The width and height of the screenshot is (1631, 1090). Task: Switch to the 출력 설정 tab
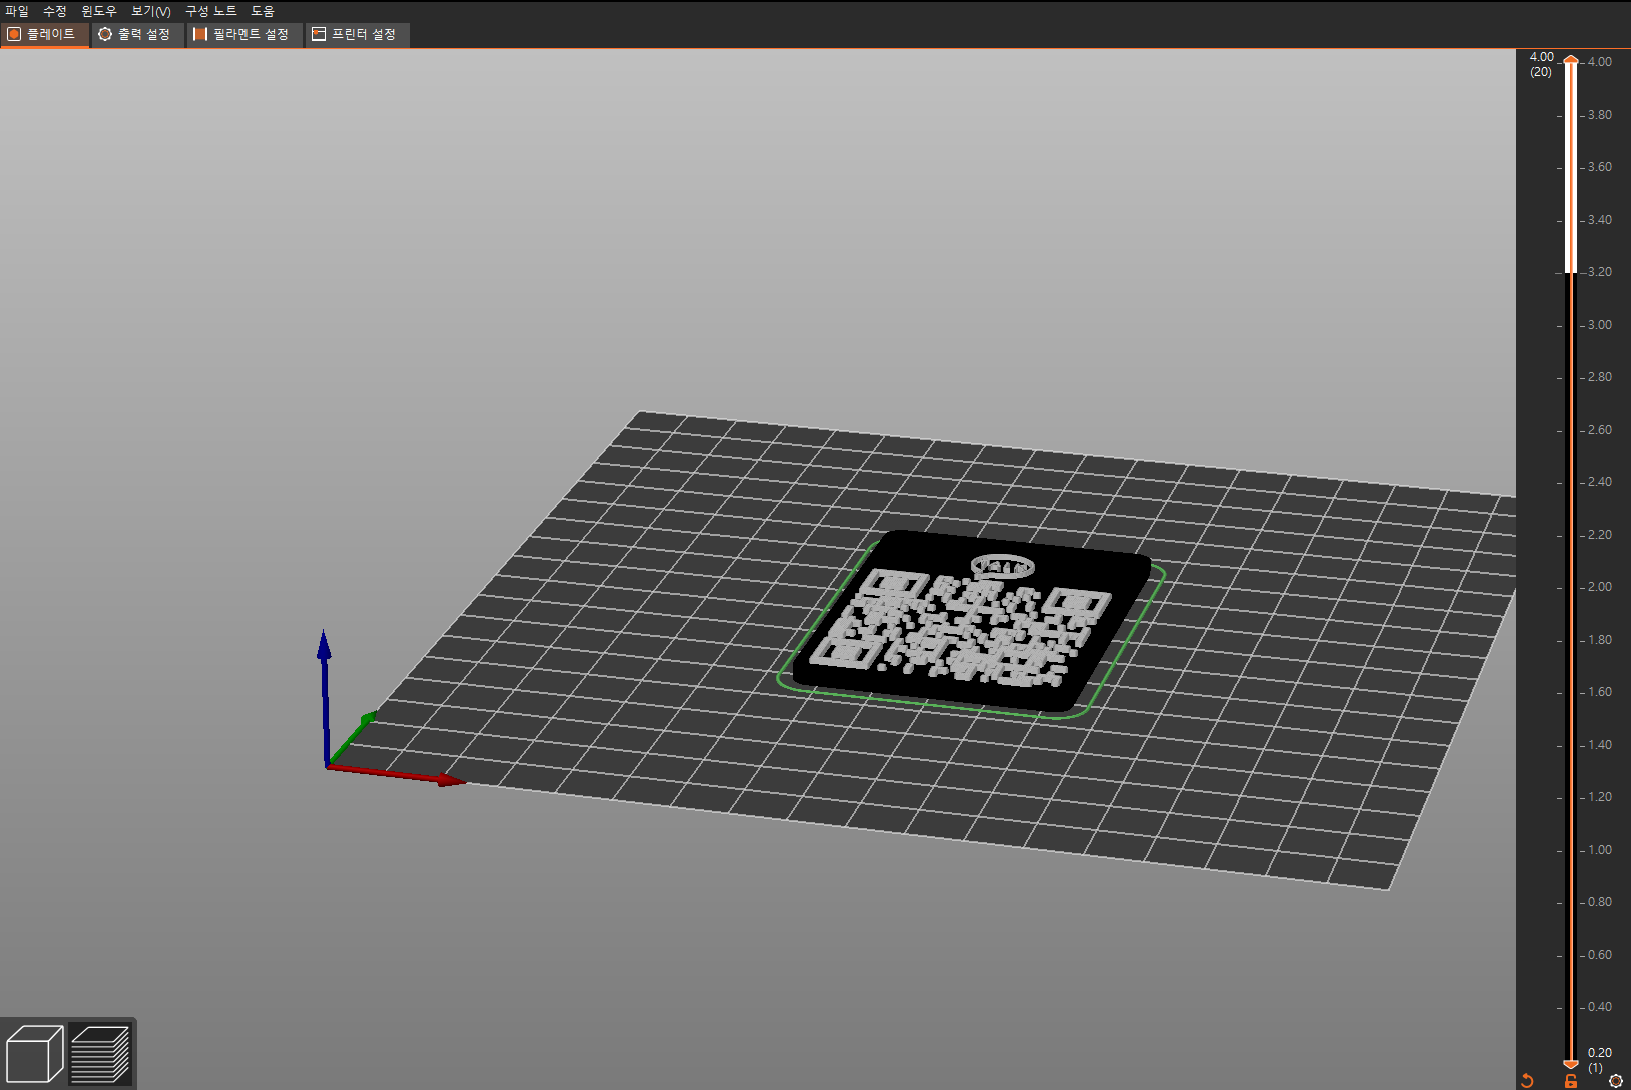pyautogui.click(x=137, y=35)
